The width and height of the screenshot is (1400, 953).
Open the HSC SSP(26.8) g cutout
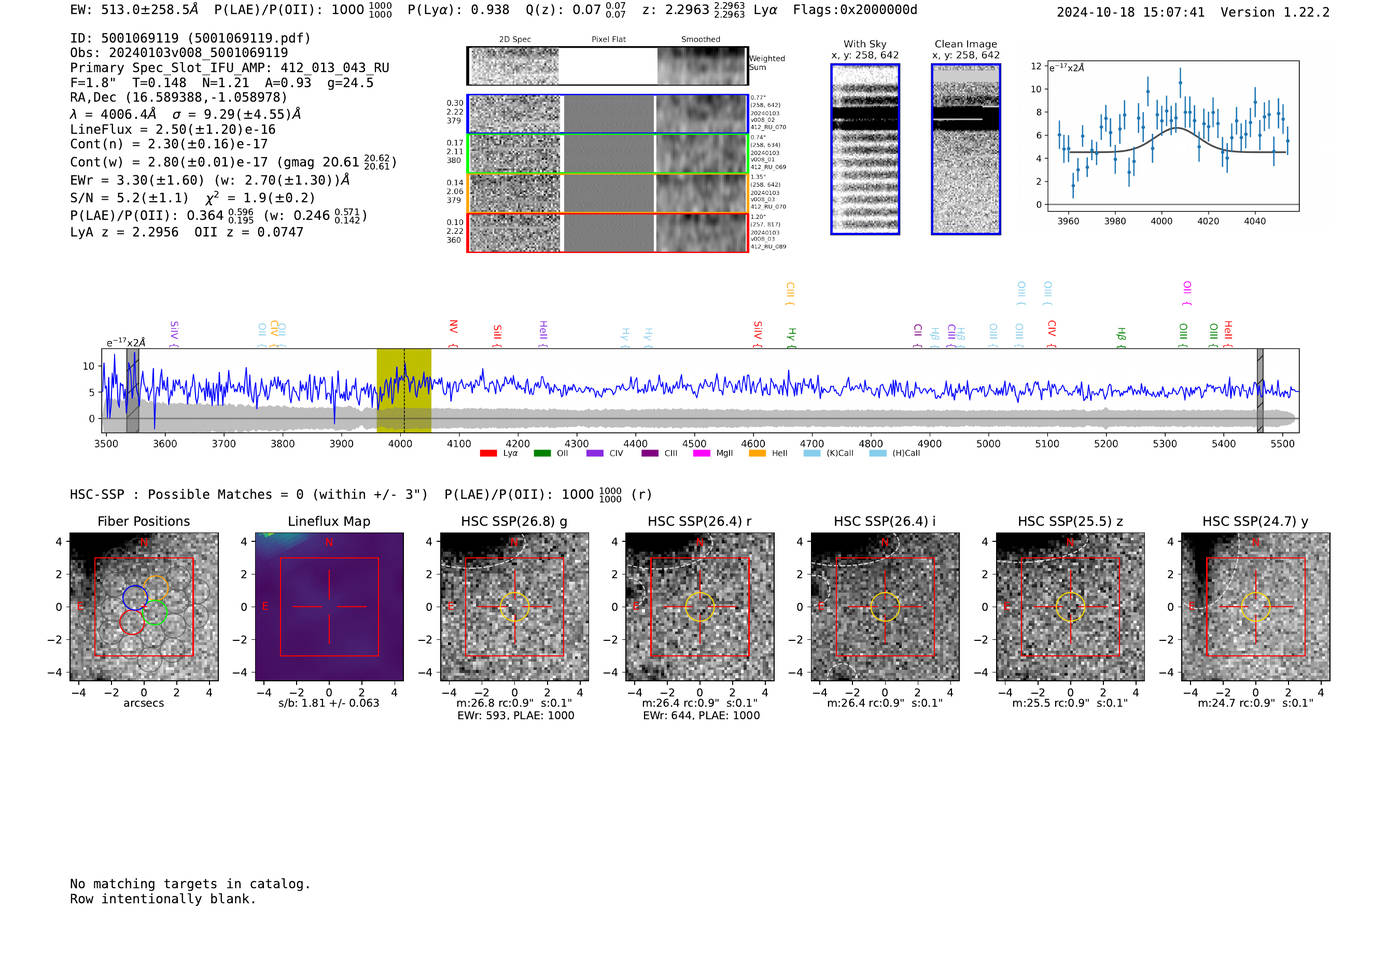click(x=514, y=607)
